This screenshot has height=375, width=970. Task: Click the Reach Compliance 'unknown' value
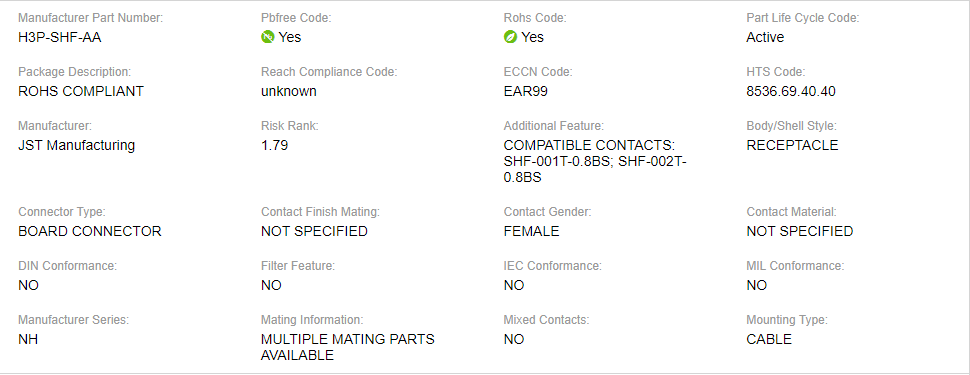pos(289,92)
